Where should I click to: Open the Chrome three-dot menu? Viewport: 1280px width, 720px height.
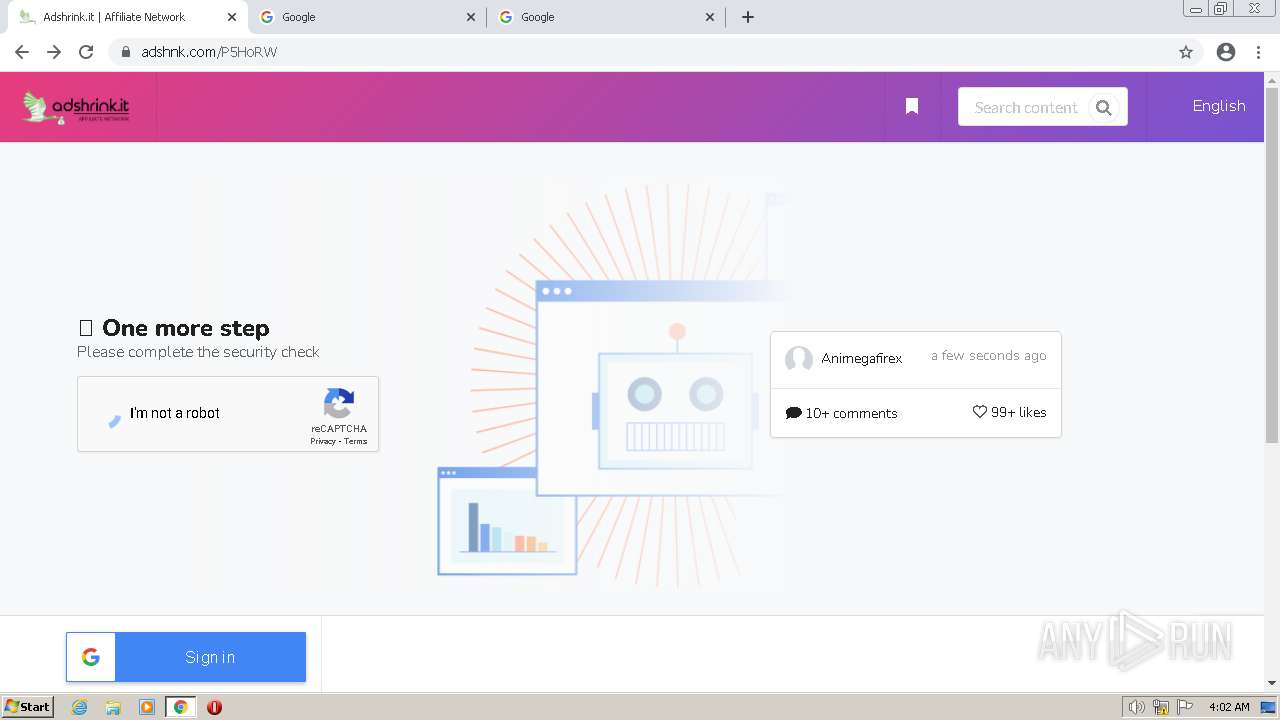pyautogui.click(x=1259, y=52)
